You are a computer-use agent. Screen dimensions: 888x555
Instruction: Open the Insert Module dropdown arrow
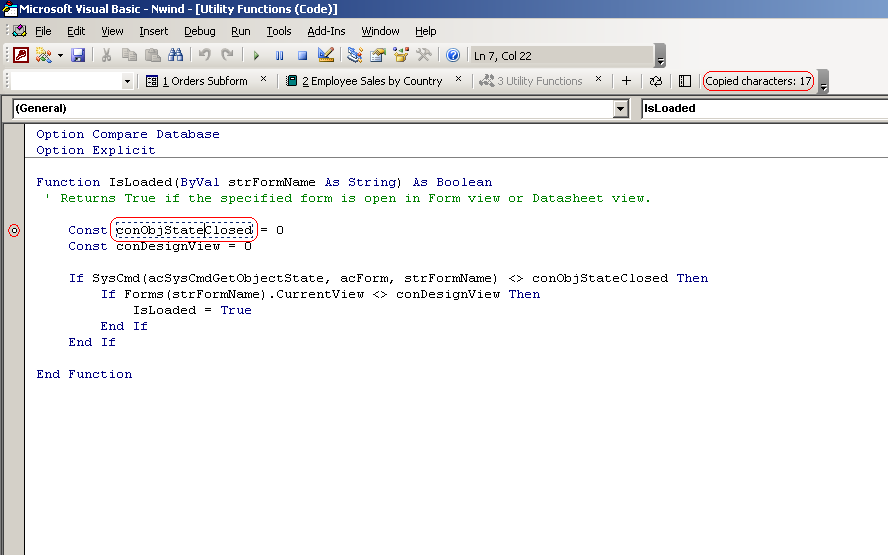coord(60,55)
